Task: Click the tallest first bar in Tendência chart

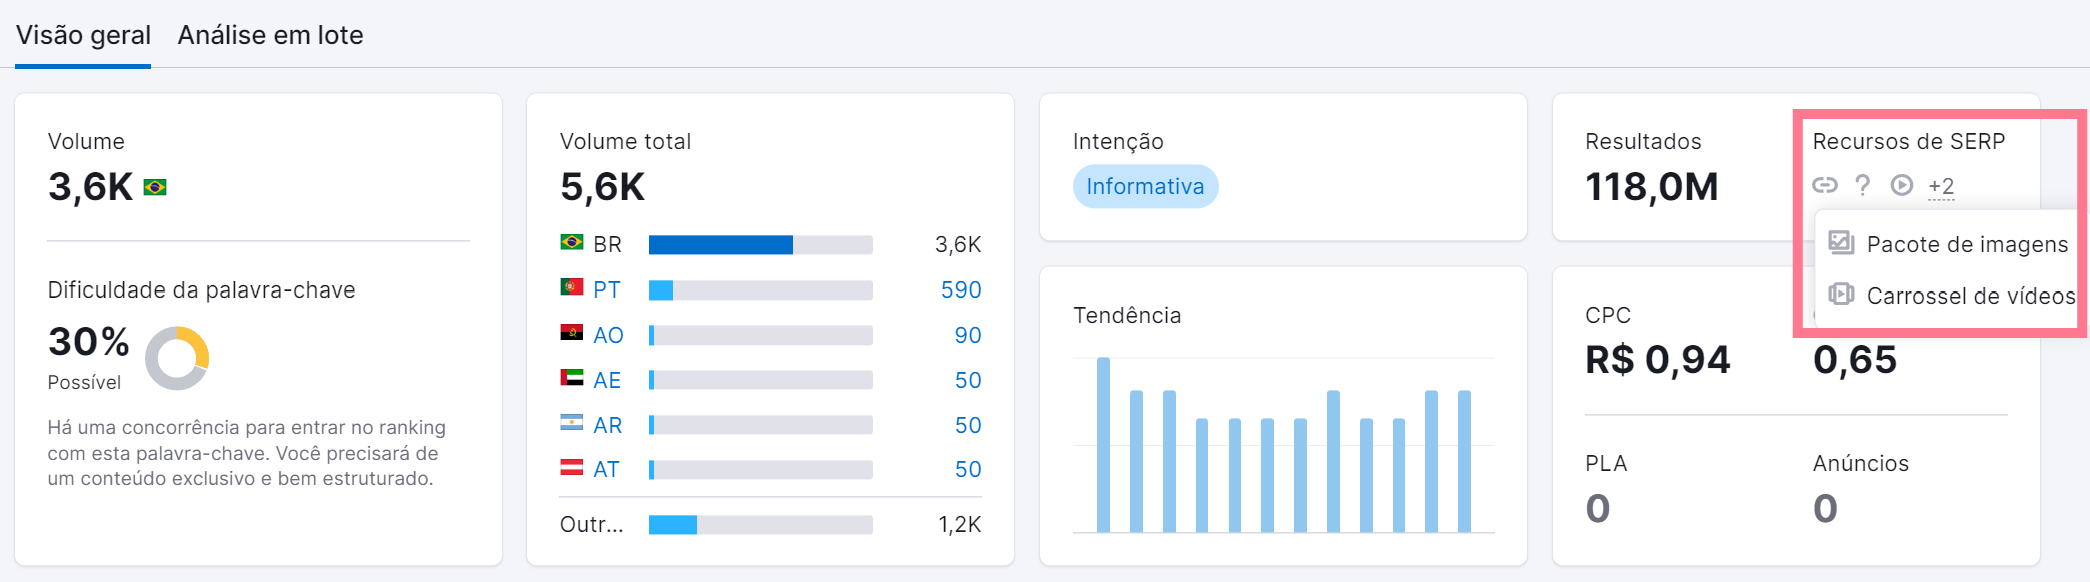Action: coord(1103,445)
